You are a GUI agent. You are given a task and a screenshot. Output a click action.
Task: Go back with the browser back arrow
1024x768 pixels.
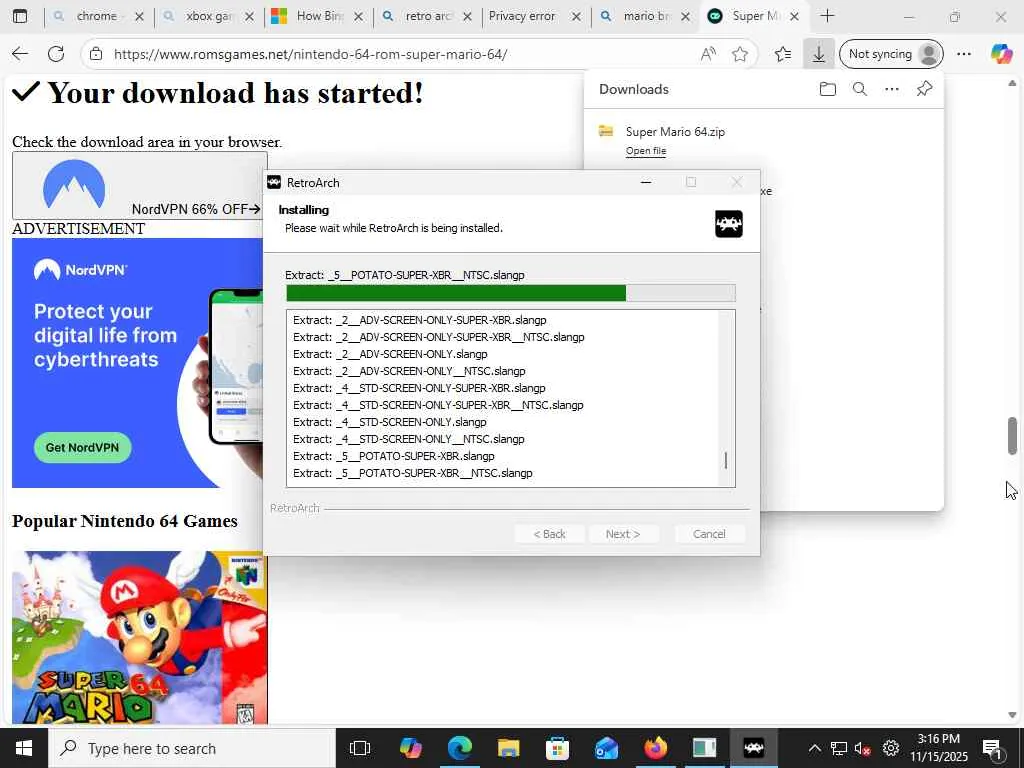coord(20,54)
